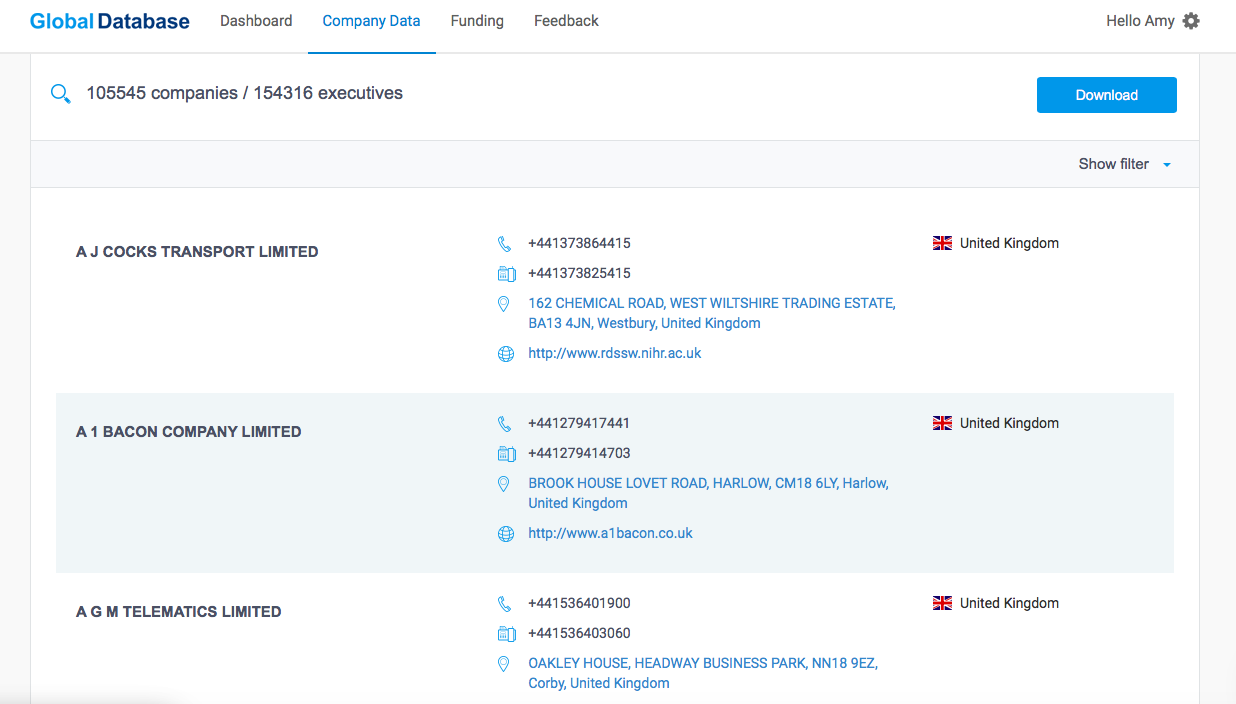The image size is (1236, 704).
Task: Click fax number +441373825415
Action: (x=579, y=273)
